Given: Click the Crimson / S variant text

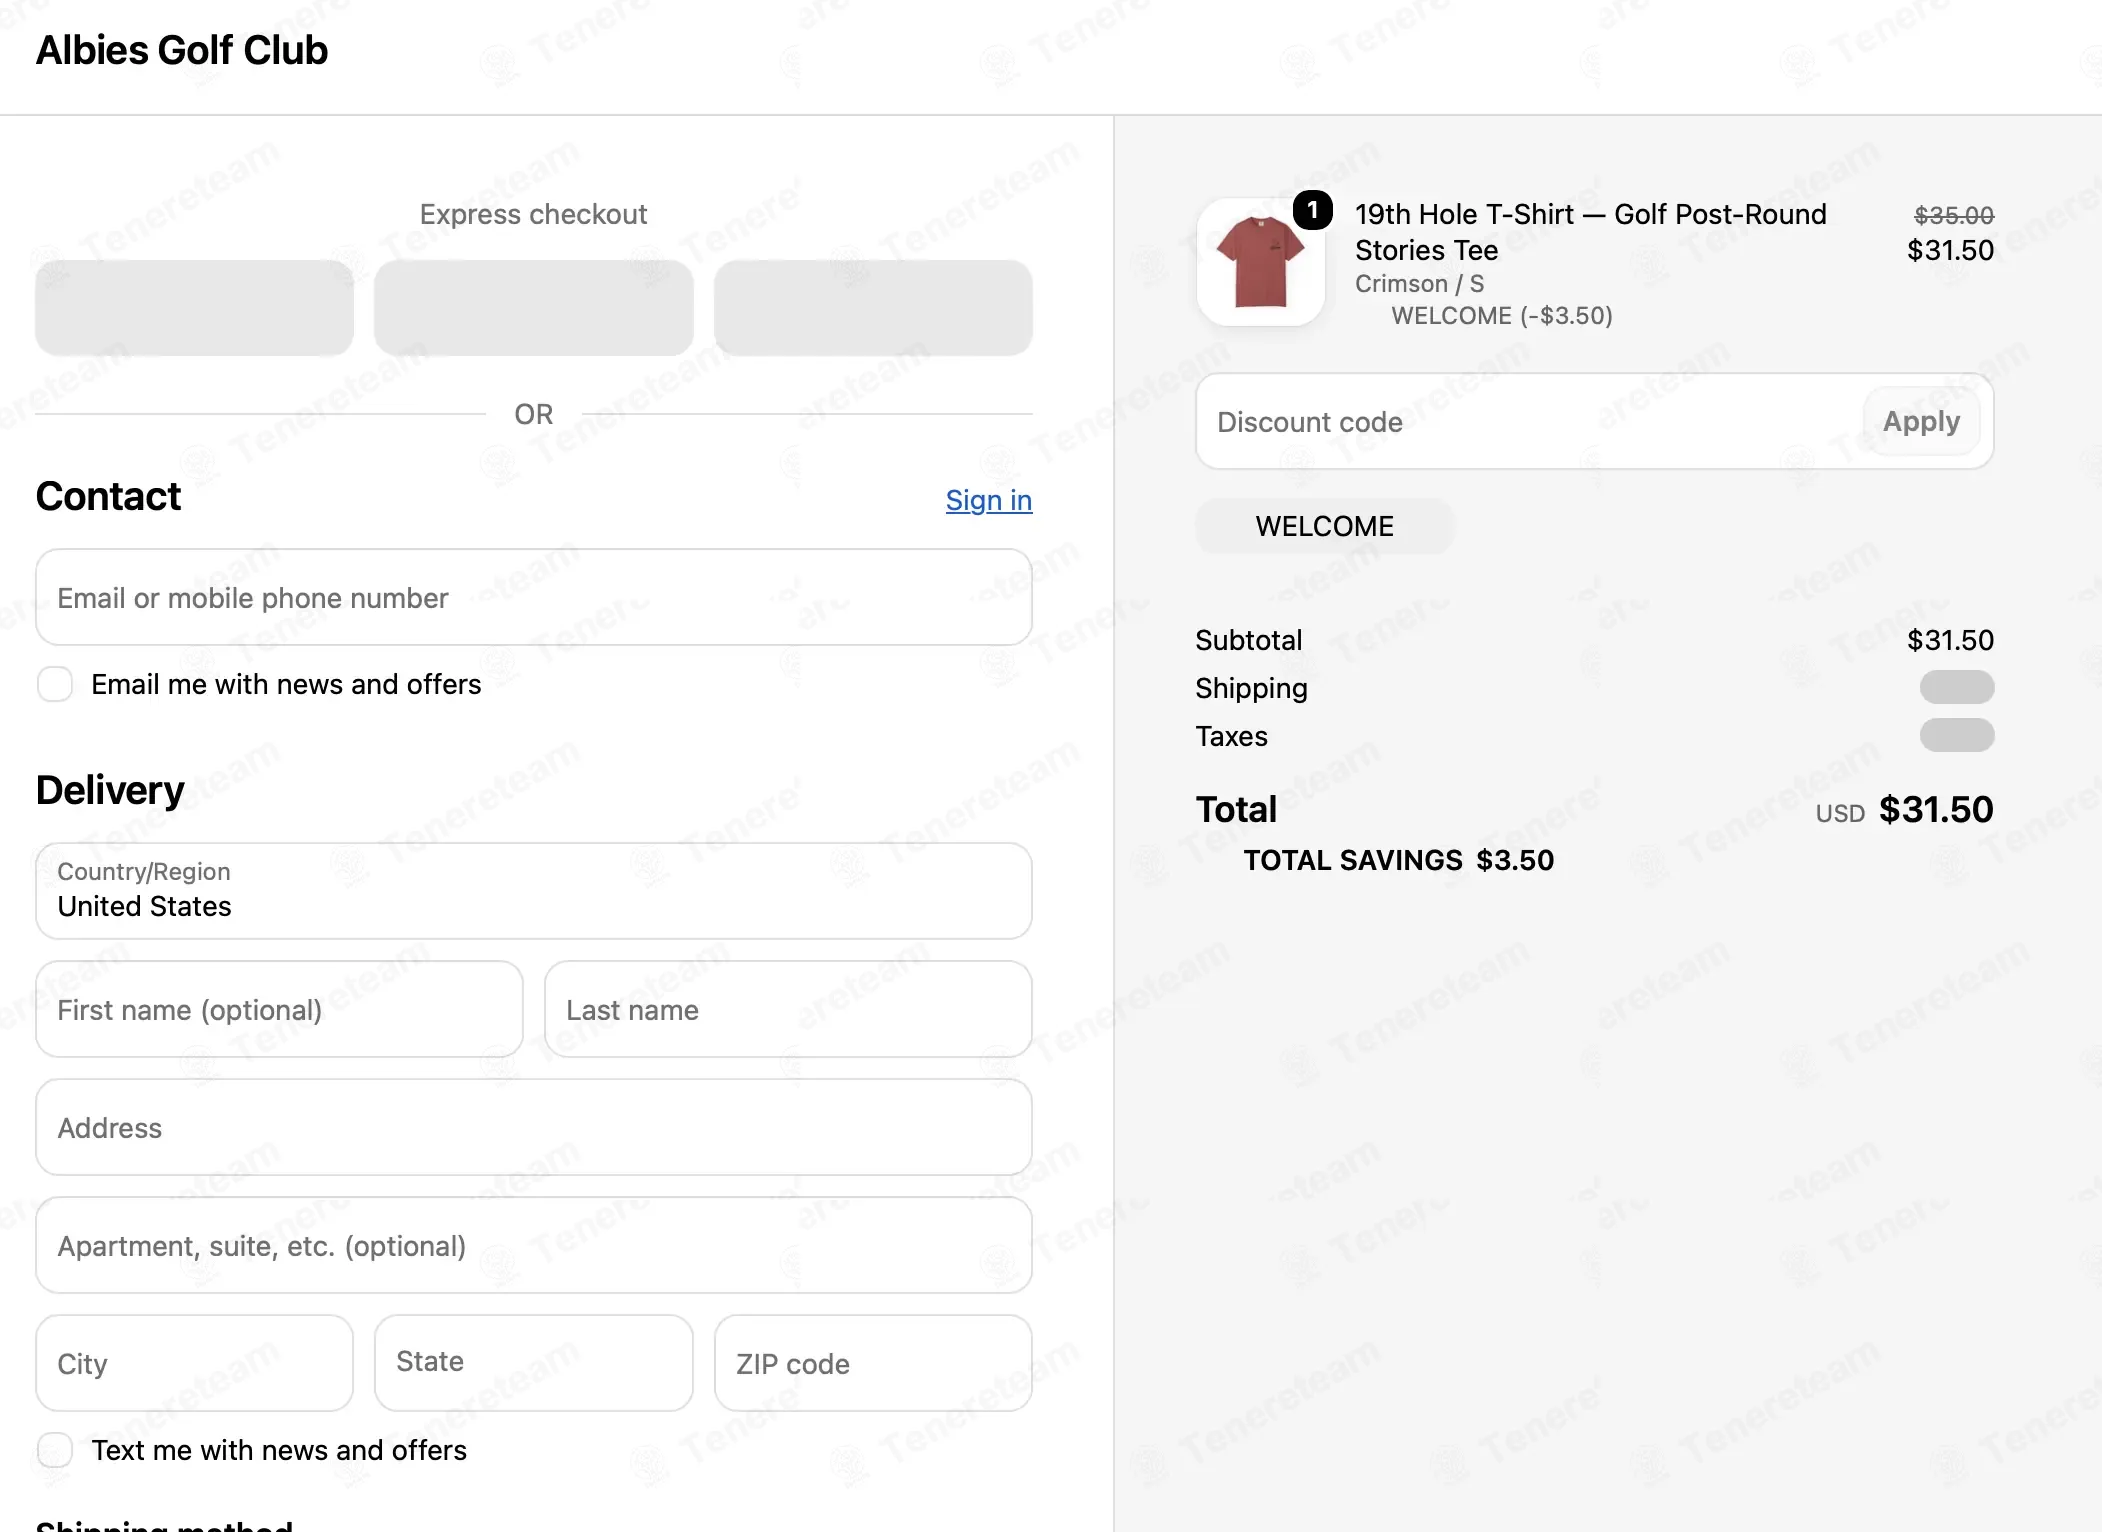Looking at the screenshot, I should [x=1419, y=284].
